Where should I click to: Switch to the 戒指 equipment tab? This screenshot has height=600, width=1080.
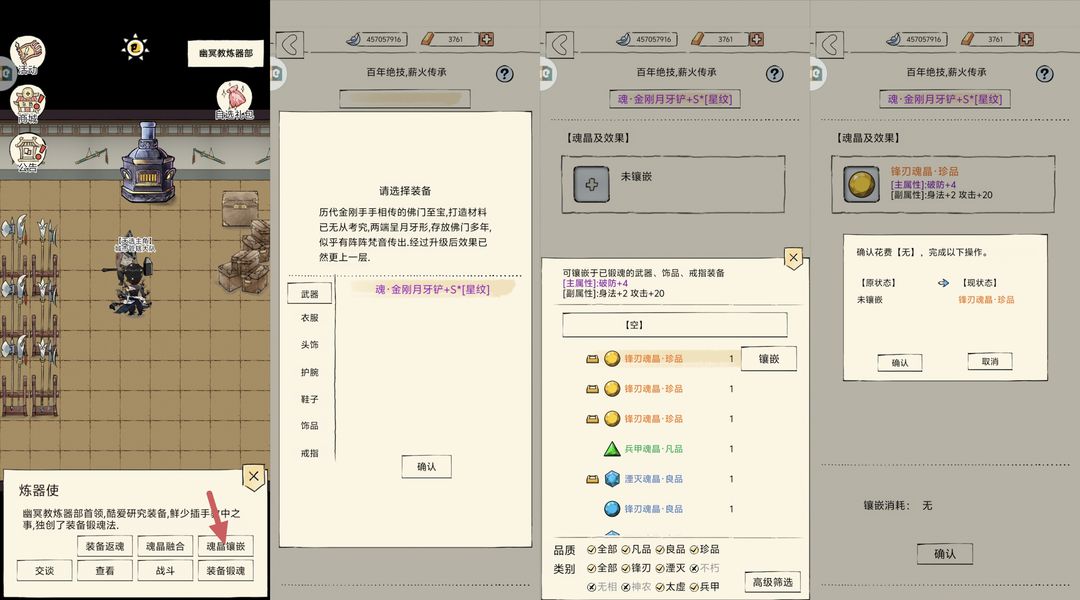(x=309, y=453)
